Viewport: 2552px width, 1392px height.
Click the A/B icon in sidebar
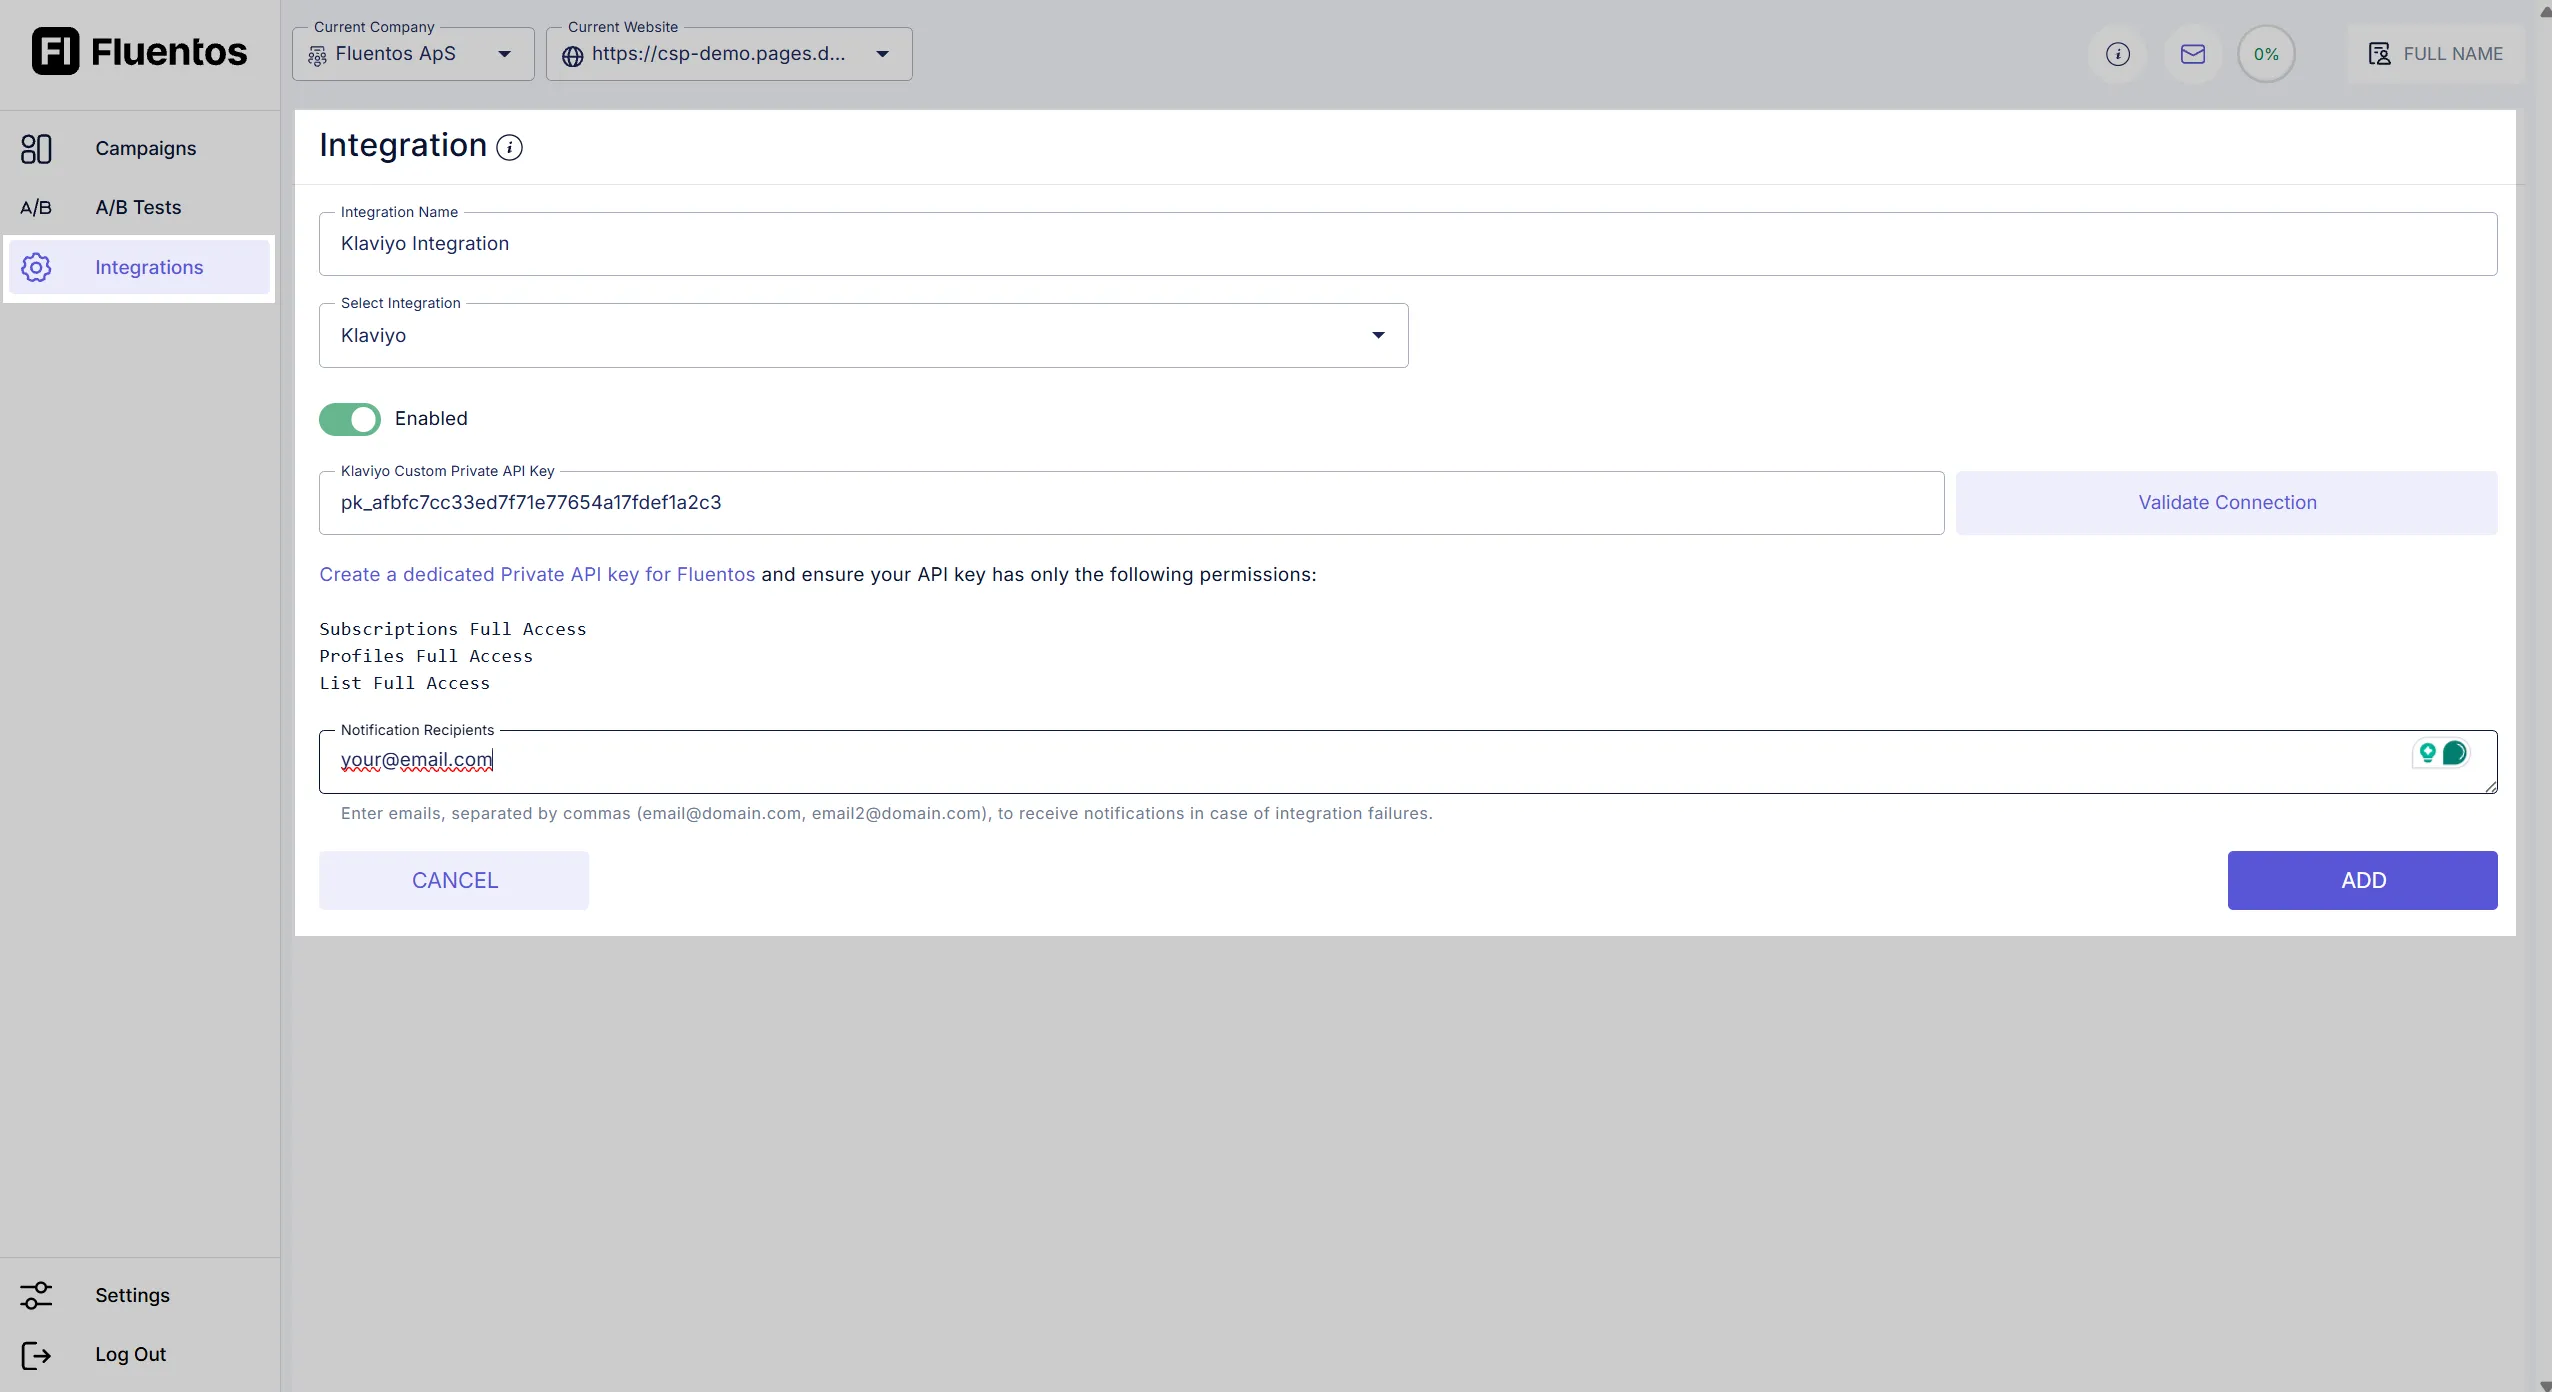tap(36, 208)
